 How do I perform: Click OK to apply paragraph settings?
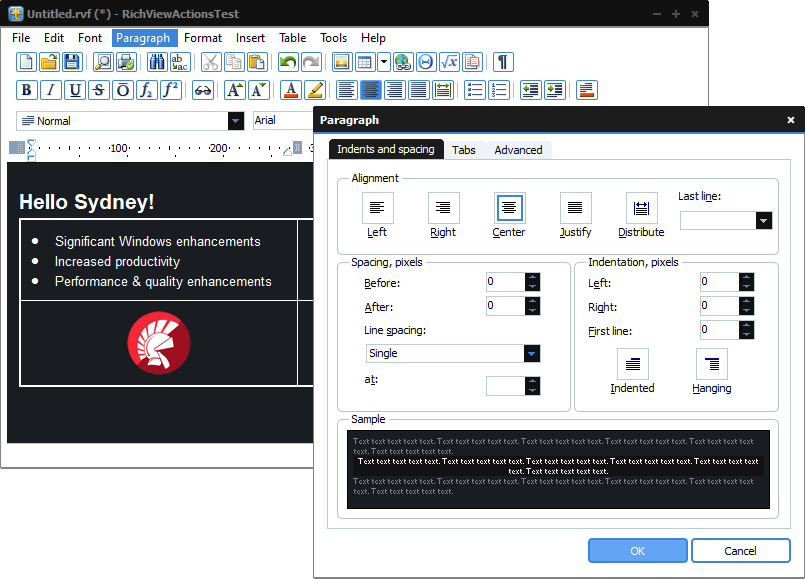coord(637,550)
